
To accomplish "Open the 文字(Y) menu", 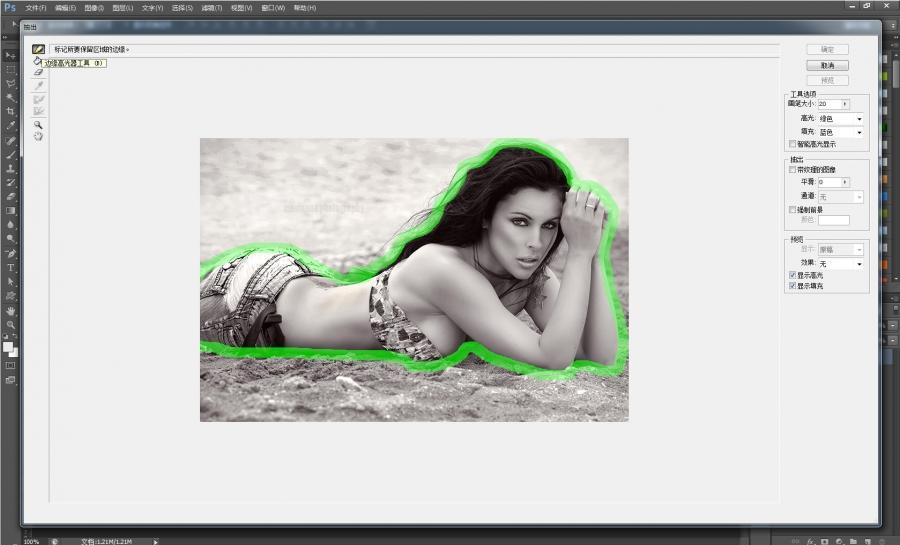I will pyautogui.click(x=152, y=8).
